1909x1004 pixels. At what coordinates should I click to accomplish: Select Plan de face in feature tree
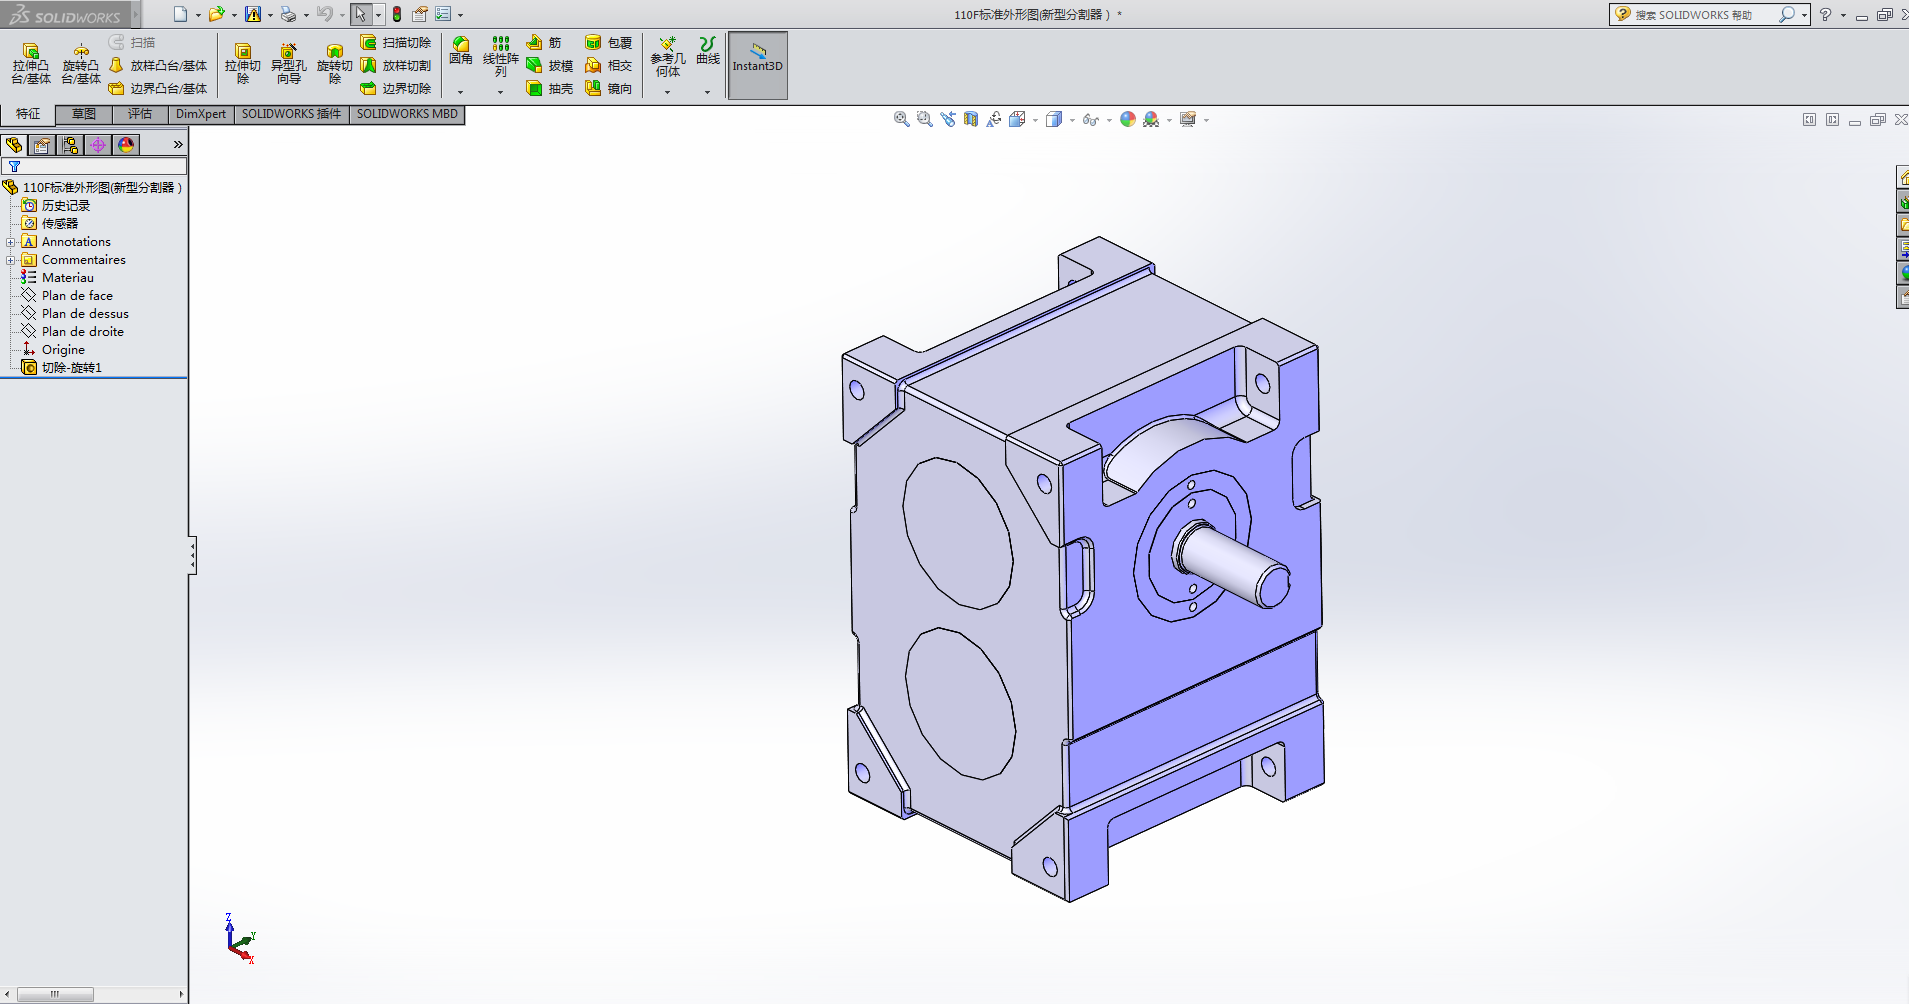pos(77,296)
